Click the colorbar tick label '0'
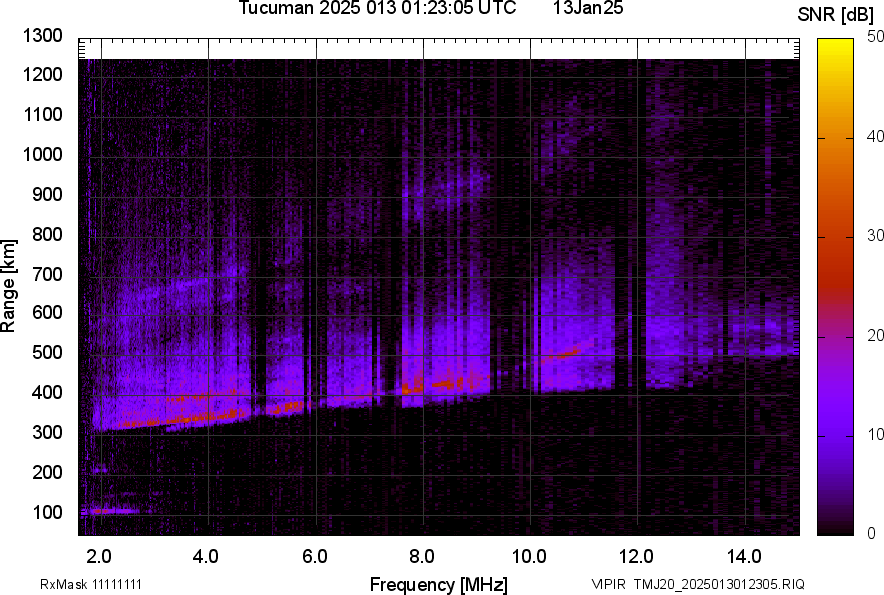The width and height of the screenshot is (884, 595). coord(872,533)
